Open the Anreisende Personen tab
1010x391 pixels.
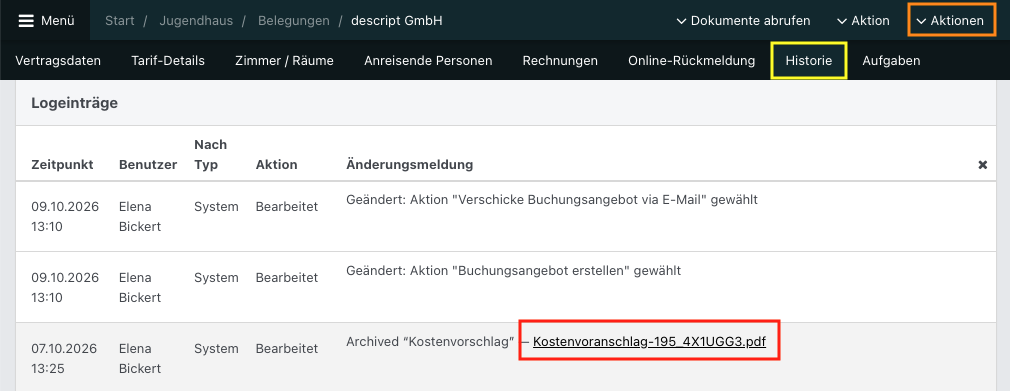coord(428,61)
